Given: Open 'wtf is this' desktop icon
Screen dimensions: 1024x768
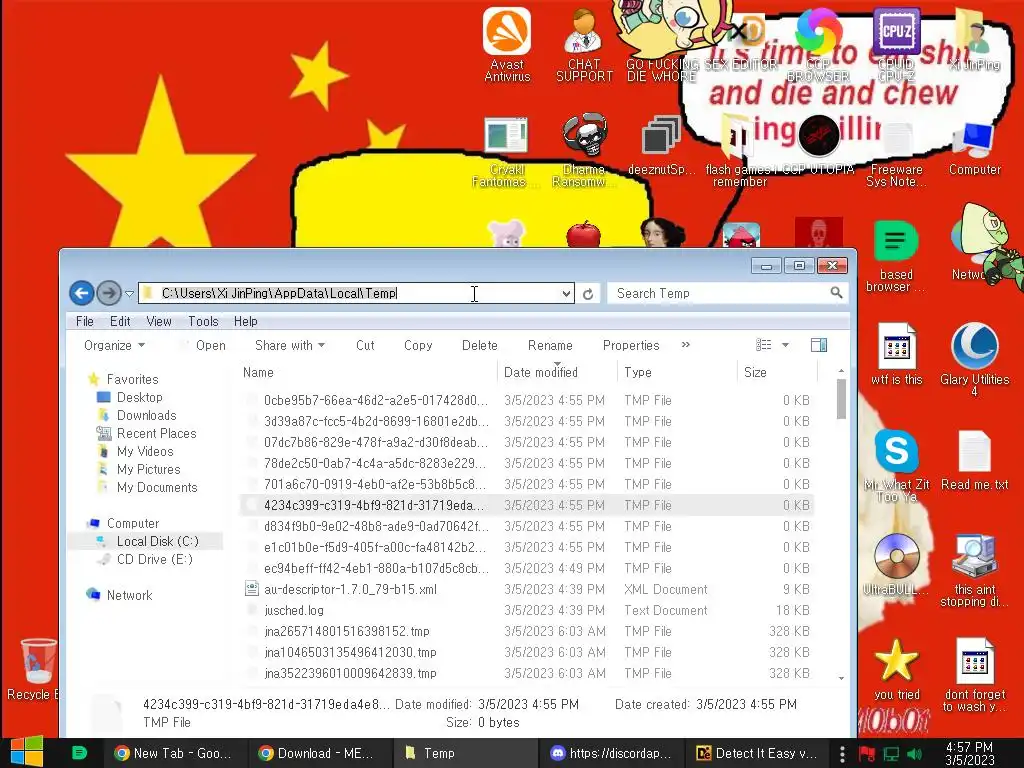Looking at the screenshot, I should click(x=896, y=353).
